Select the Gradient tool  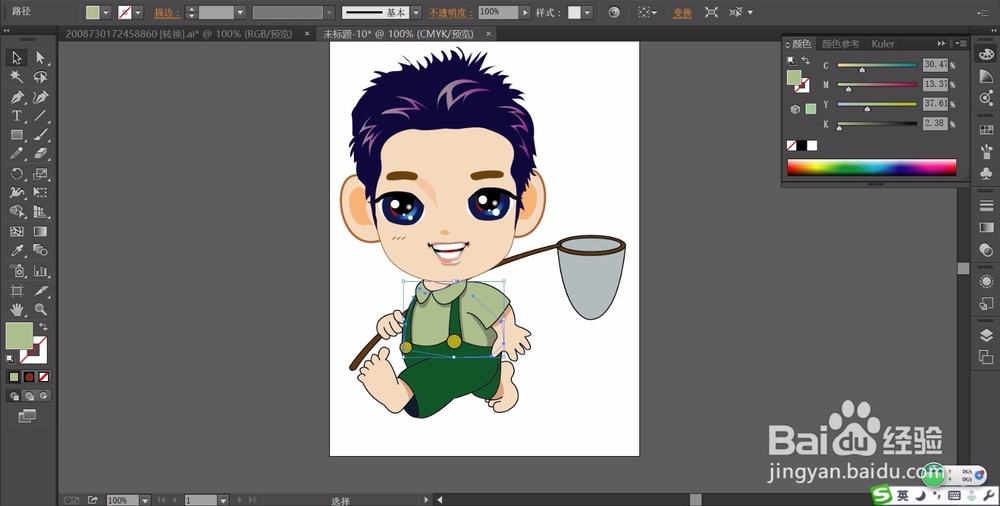[x=41, y=231]
